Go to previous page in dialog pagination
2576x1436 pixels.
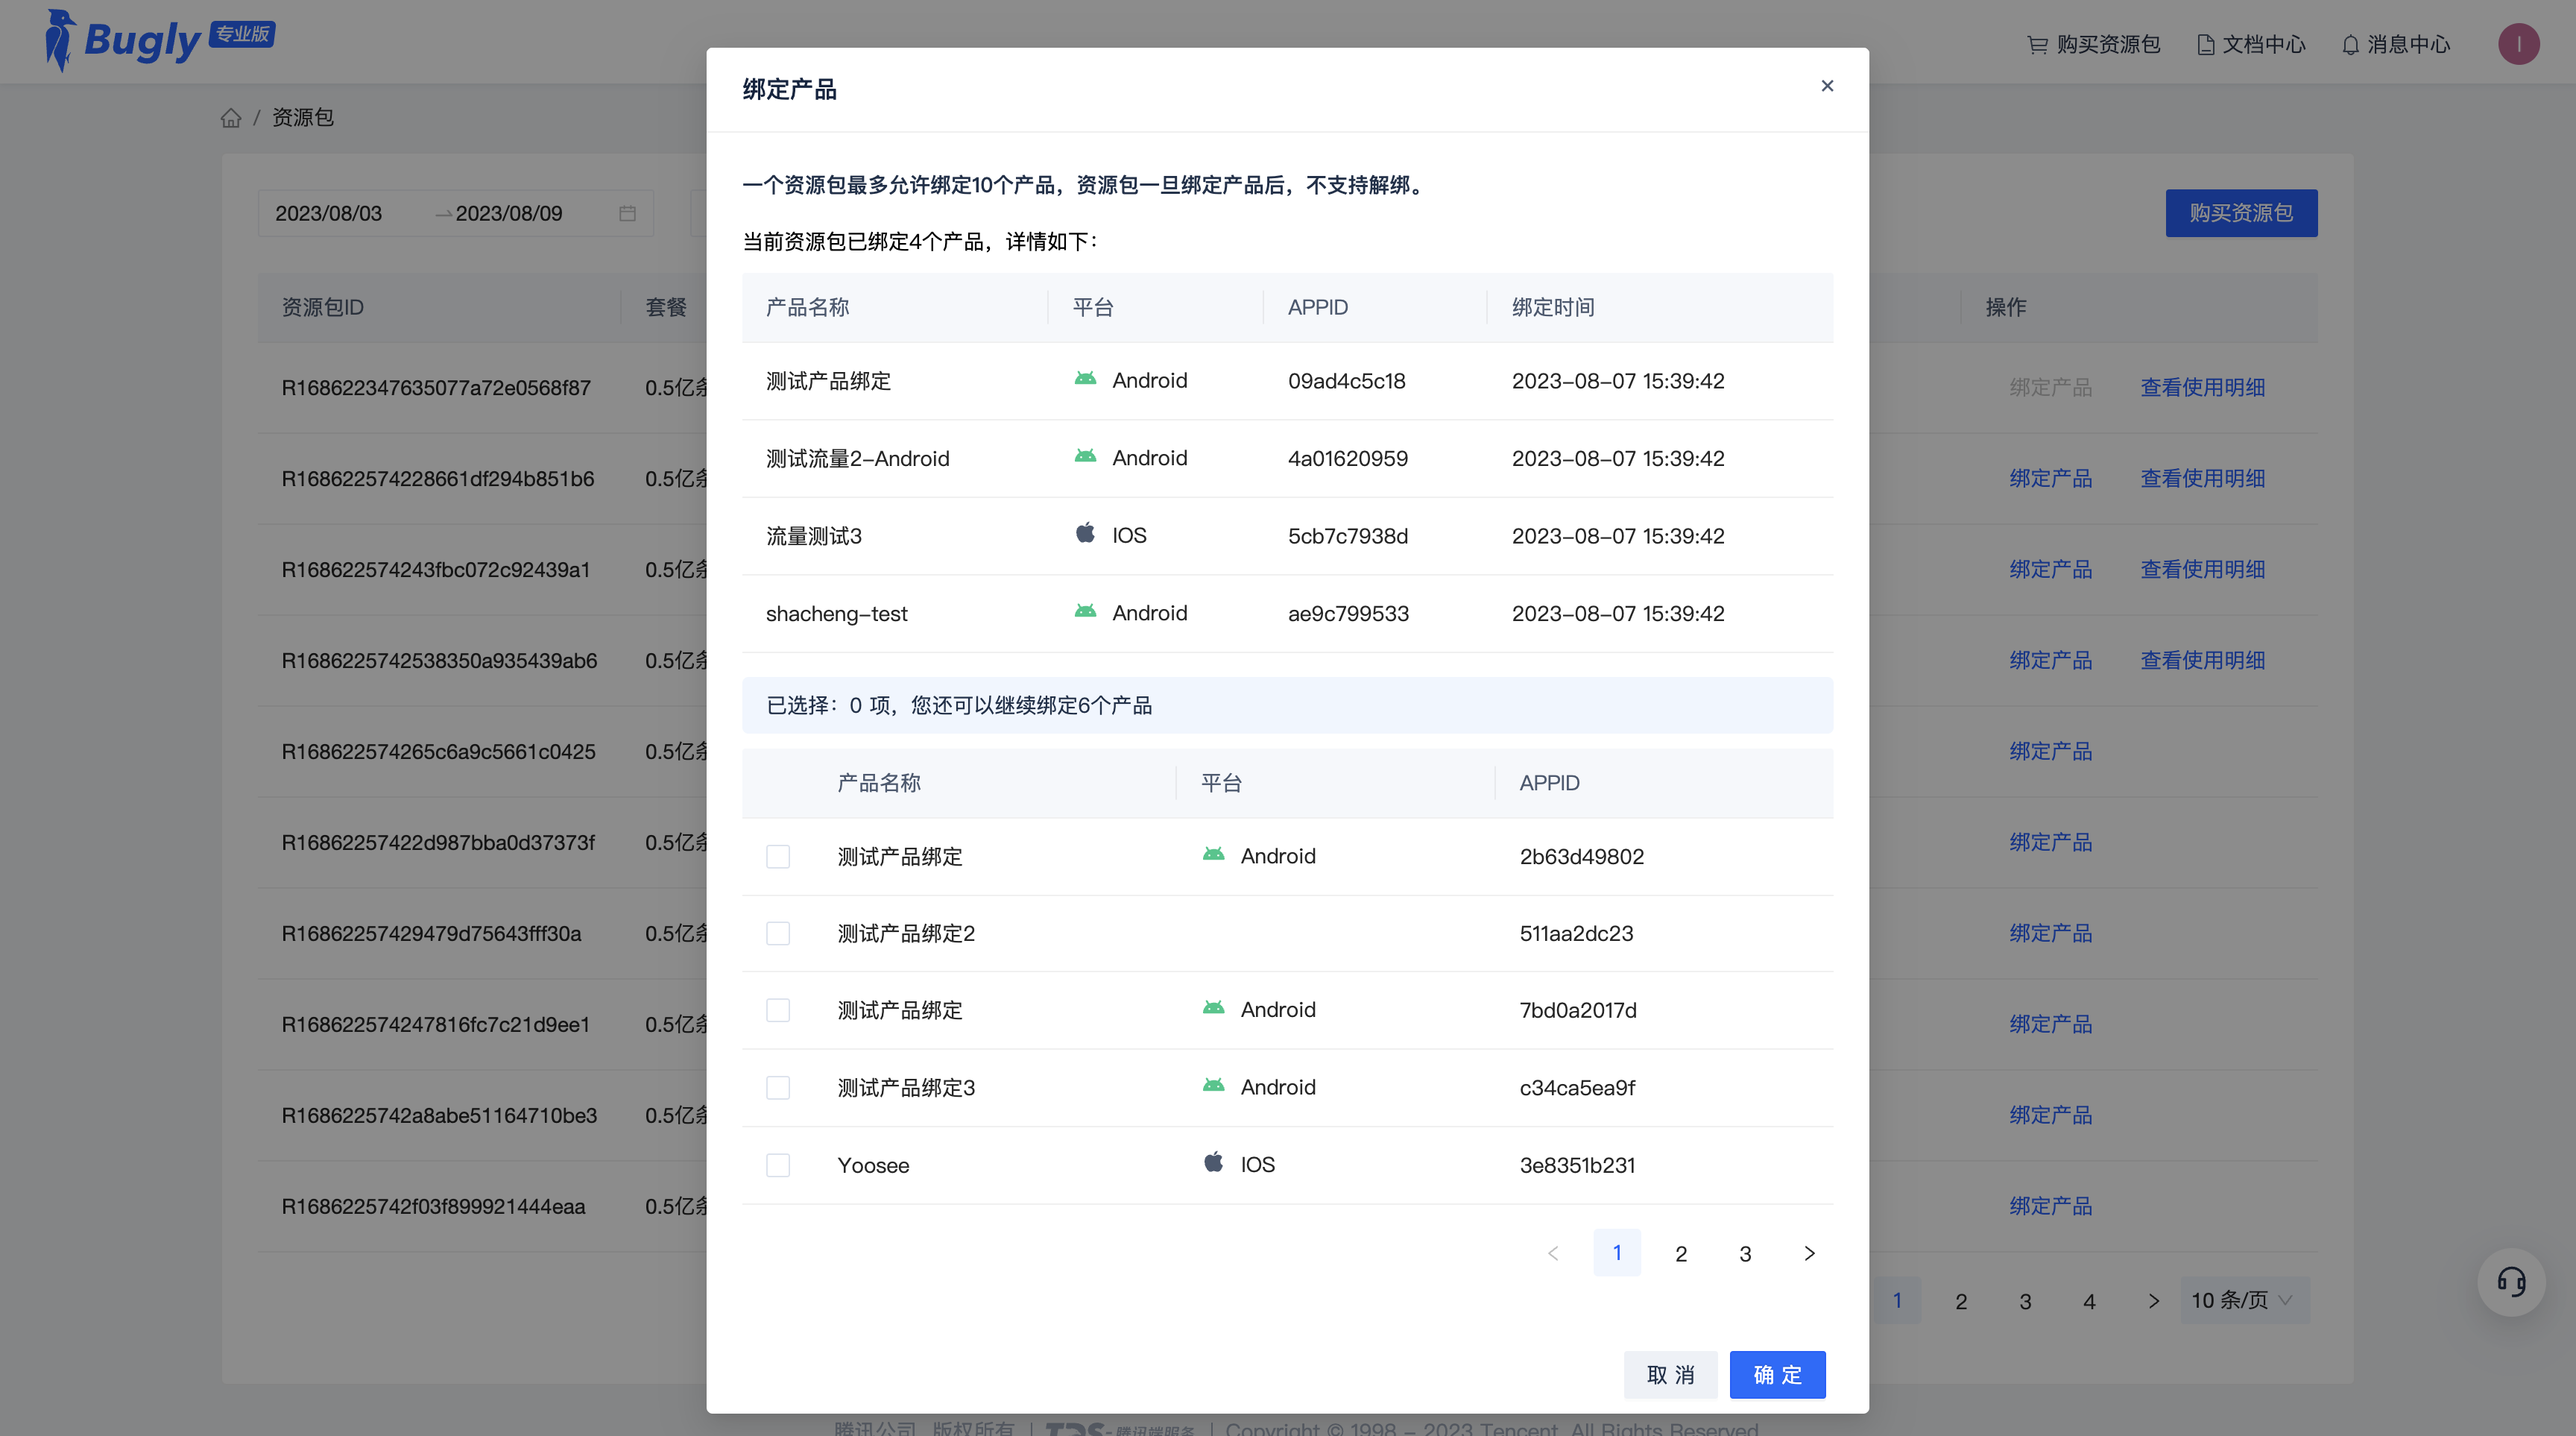click(x=1553, y=1253)
